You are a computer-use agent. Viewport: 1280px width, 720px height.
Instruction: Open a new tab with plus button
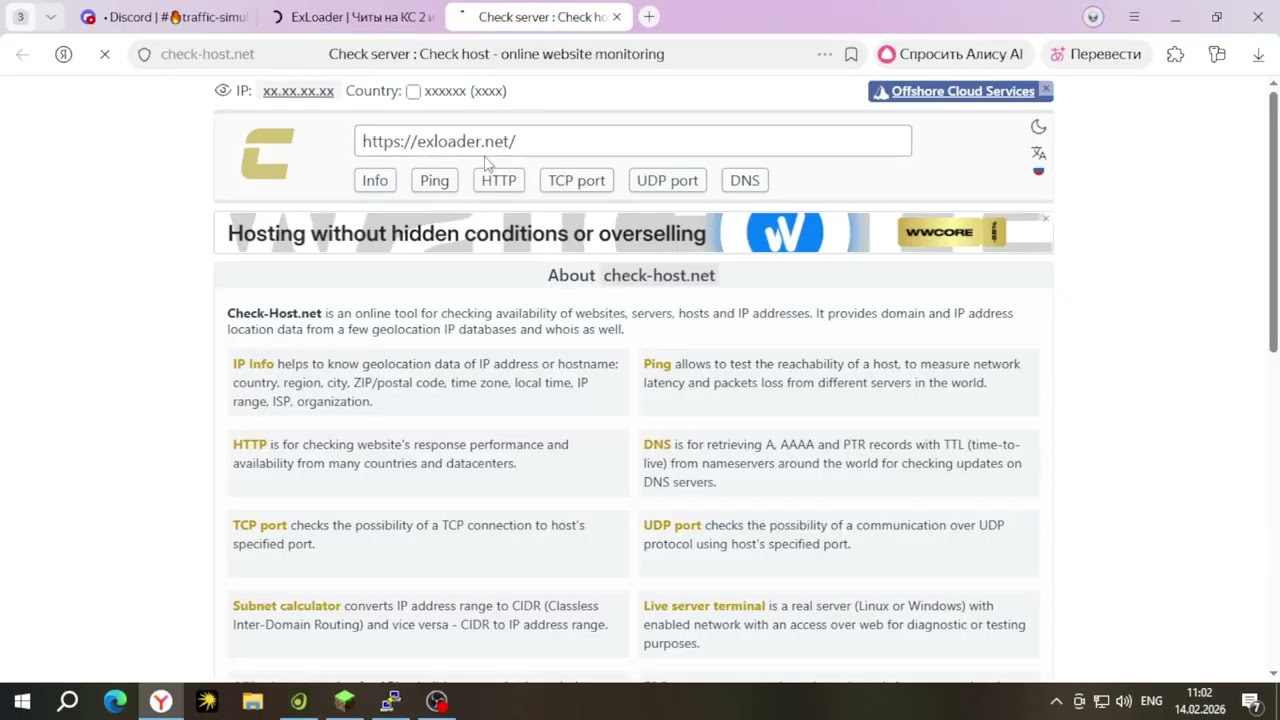tap(649, 17)
